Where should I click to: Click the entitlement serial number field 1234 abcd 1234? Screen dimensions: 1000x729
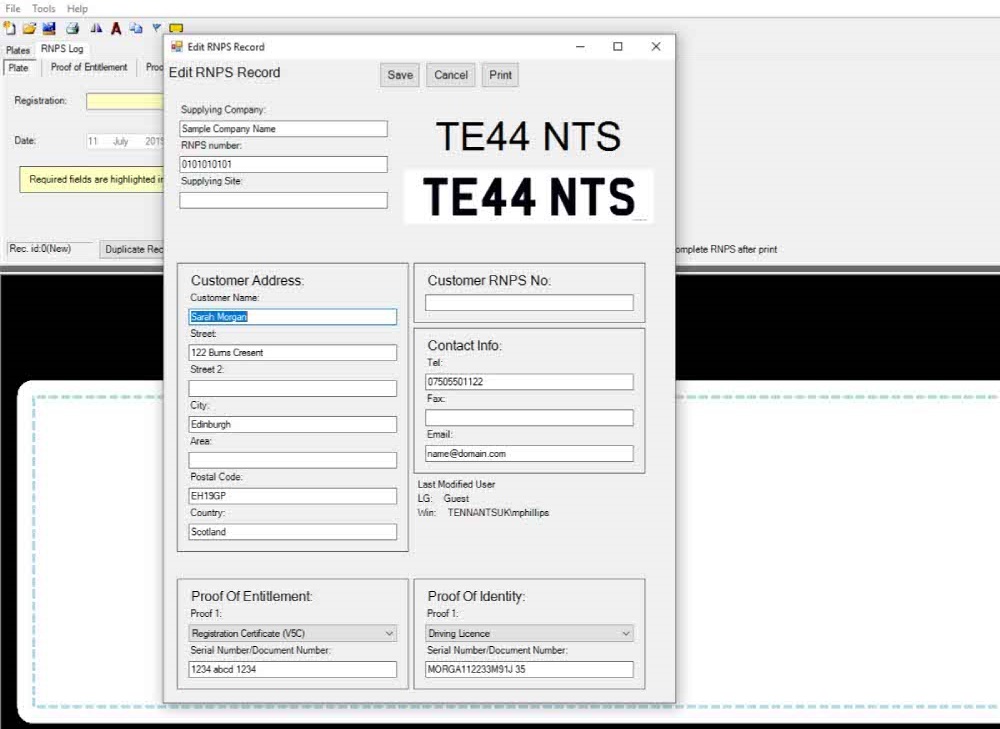click(293, 669)
